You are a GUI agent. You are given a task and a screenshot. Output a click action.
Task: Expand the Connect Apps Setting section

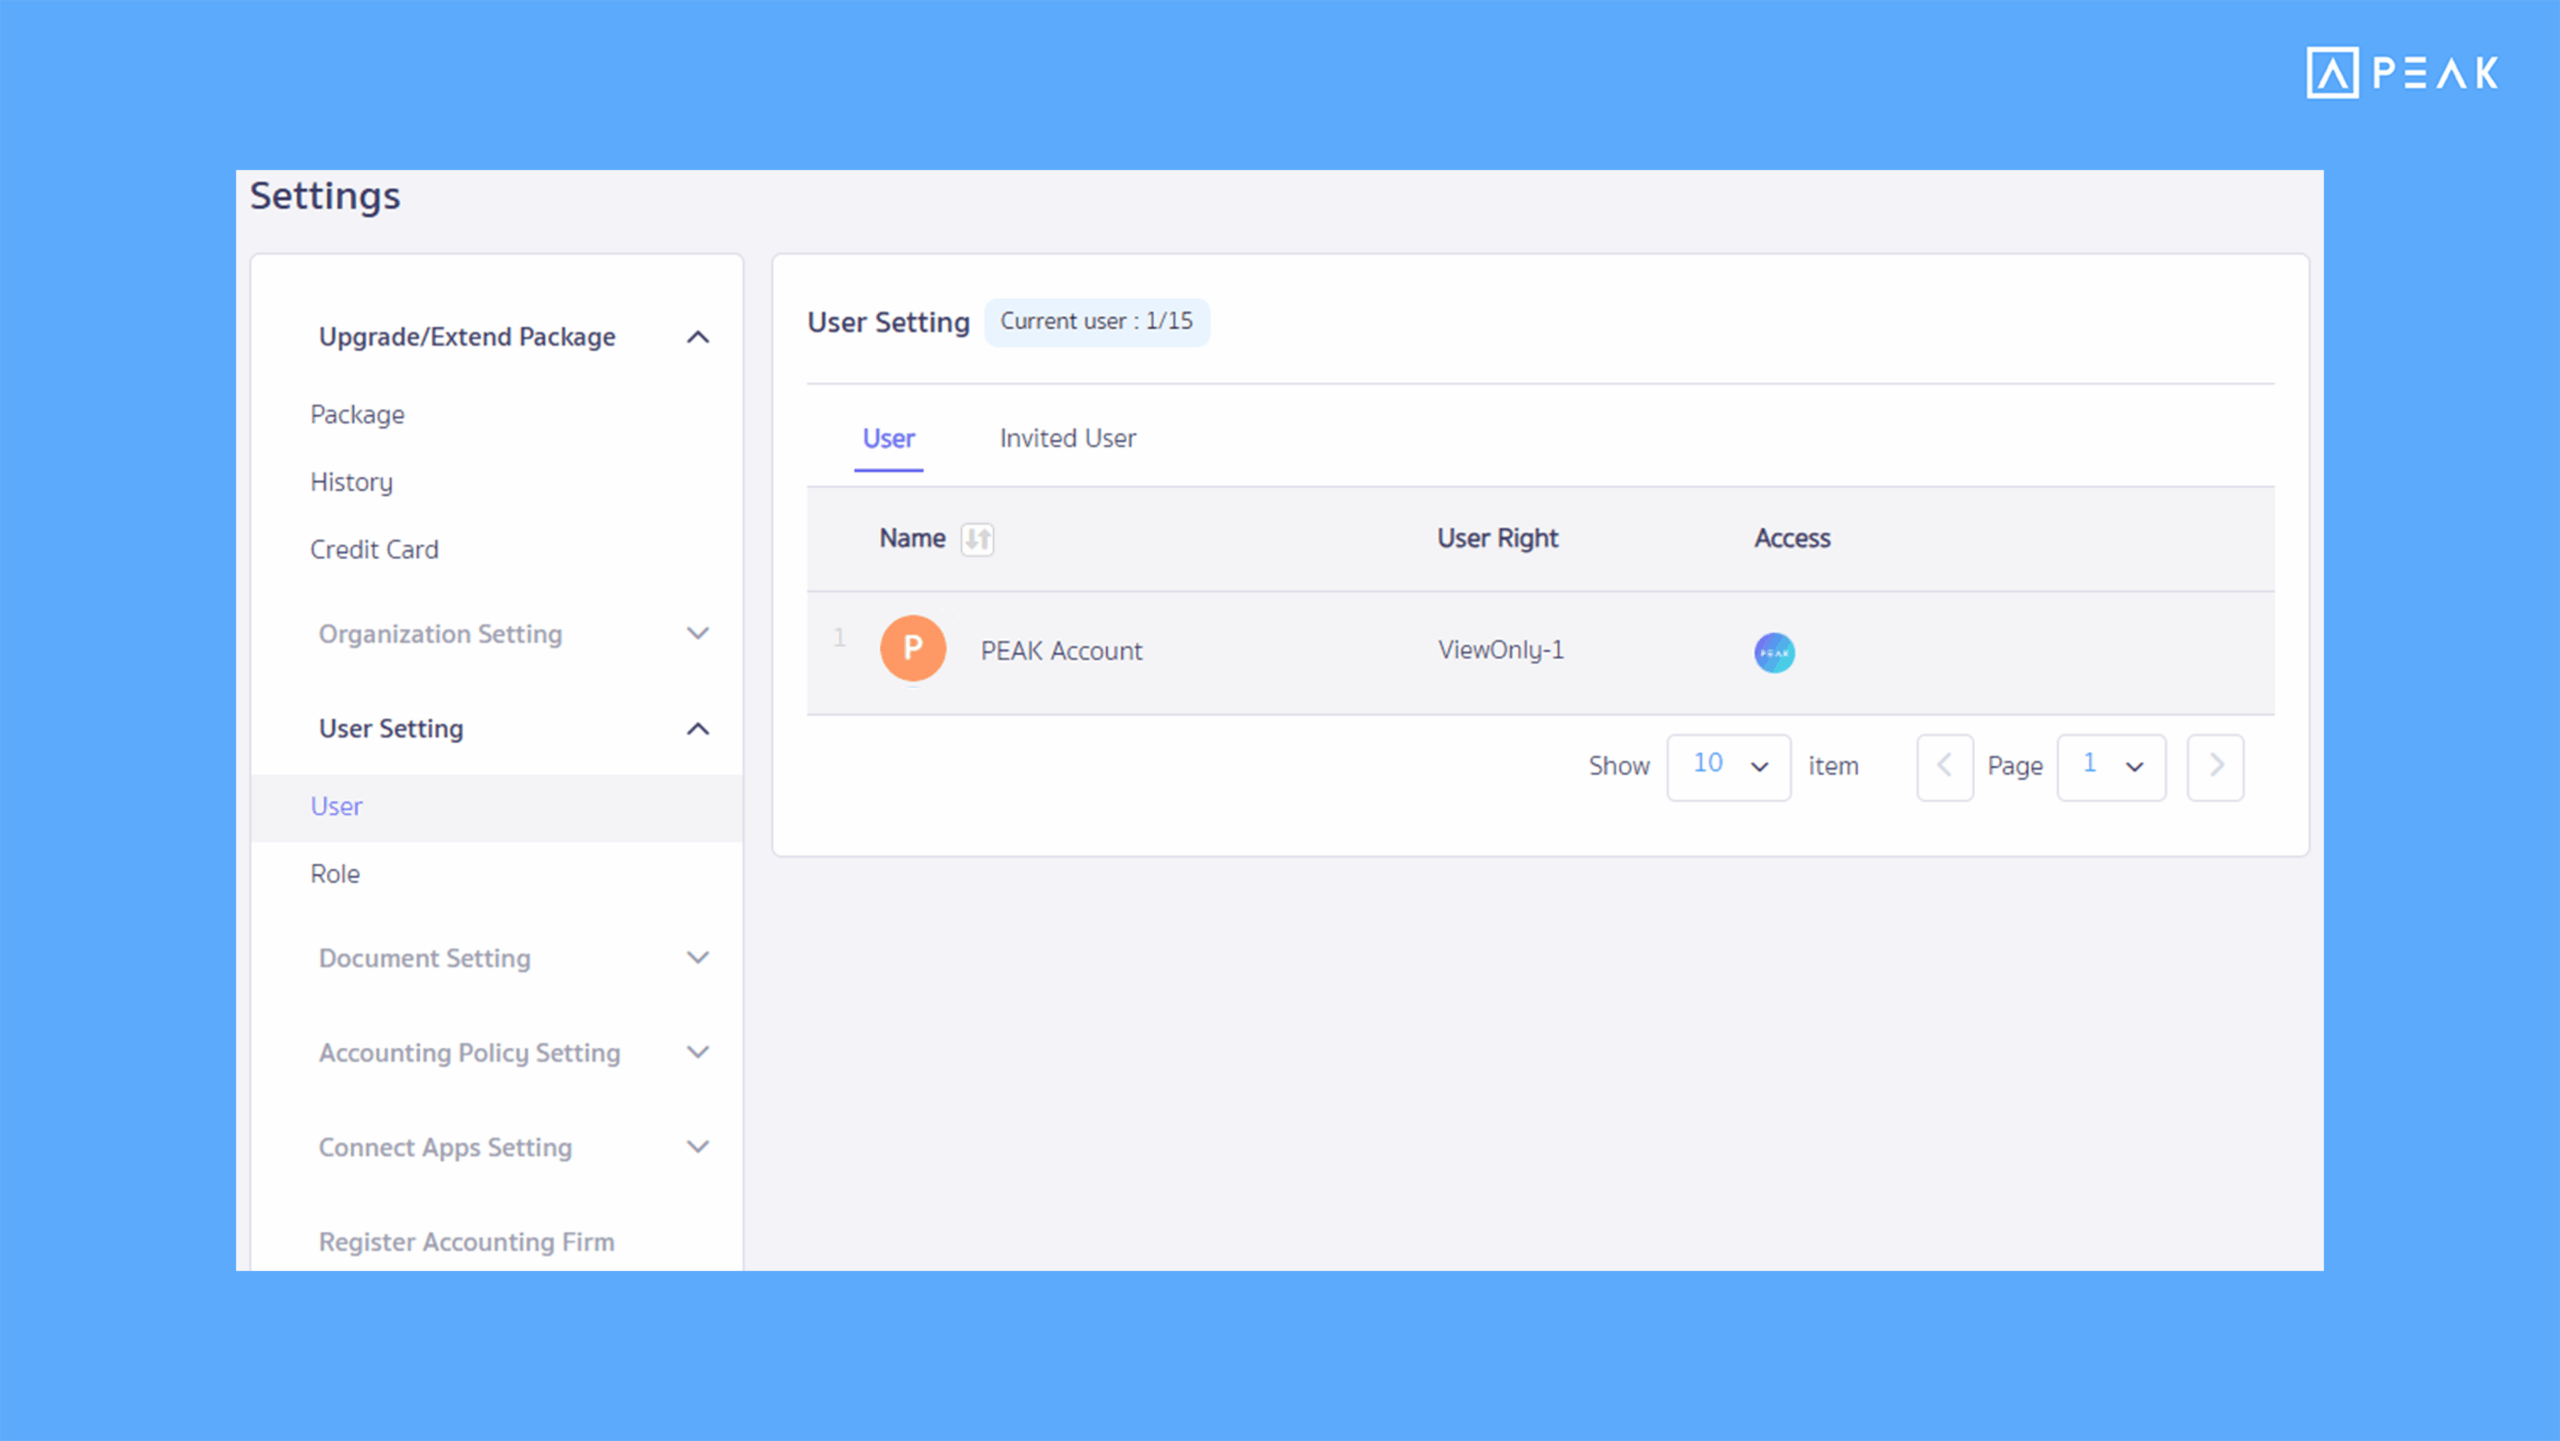click(x=698, y=1147)
